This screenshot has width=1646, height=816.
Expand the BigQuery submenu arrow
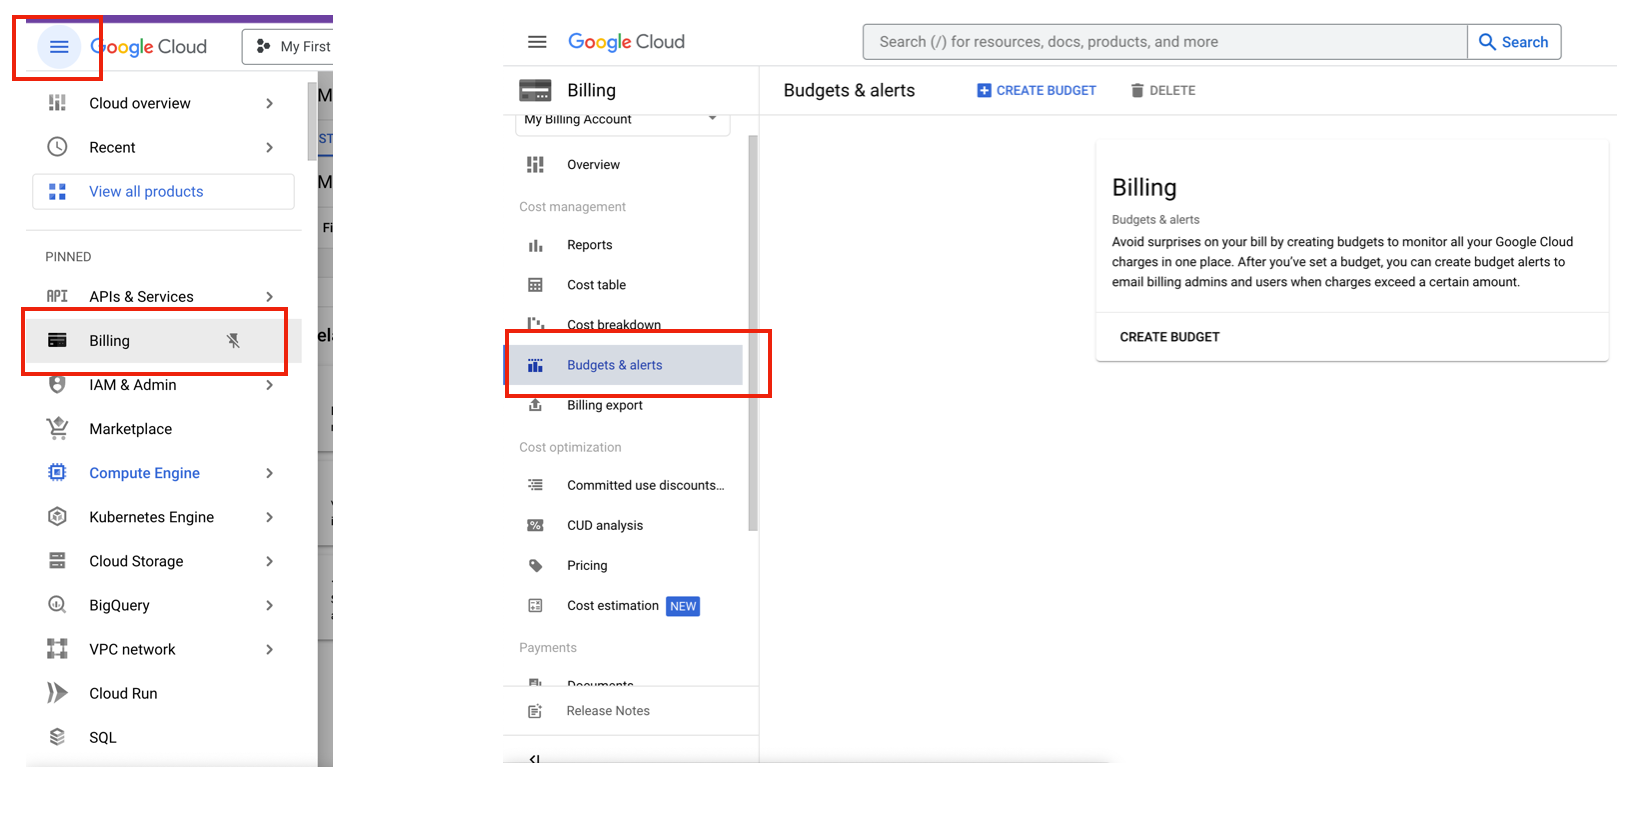pos(269,605)
